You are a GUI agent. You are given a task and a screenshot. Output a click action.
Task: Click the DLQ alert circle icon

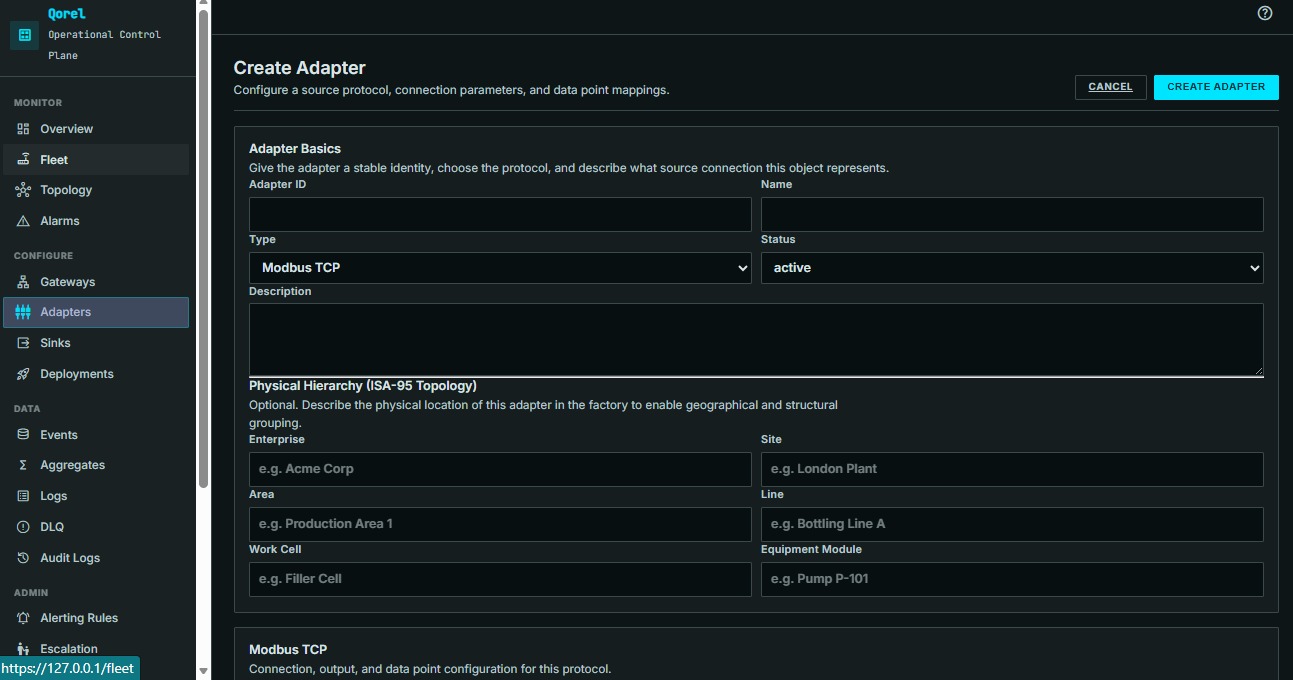[x=23, y=527]
